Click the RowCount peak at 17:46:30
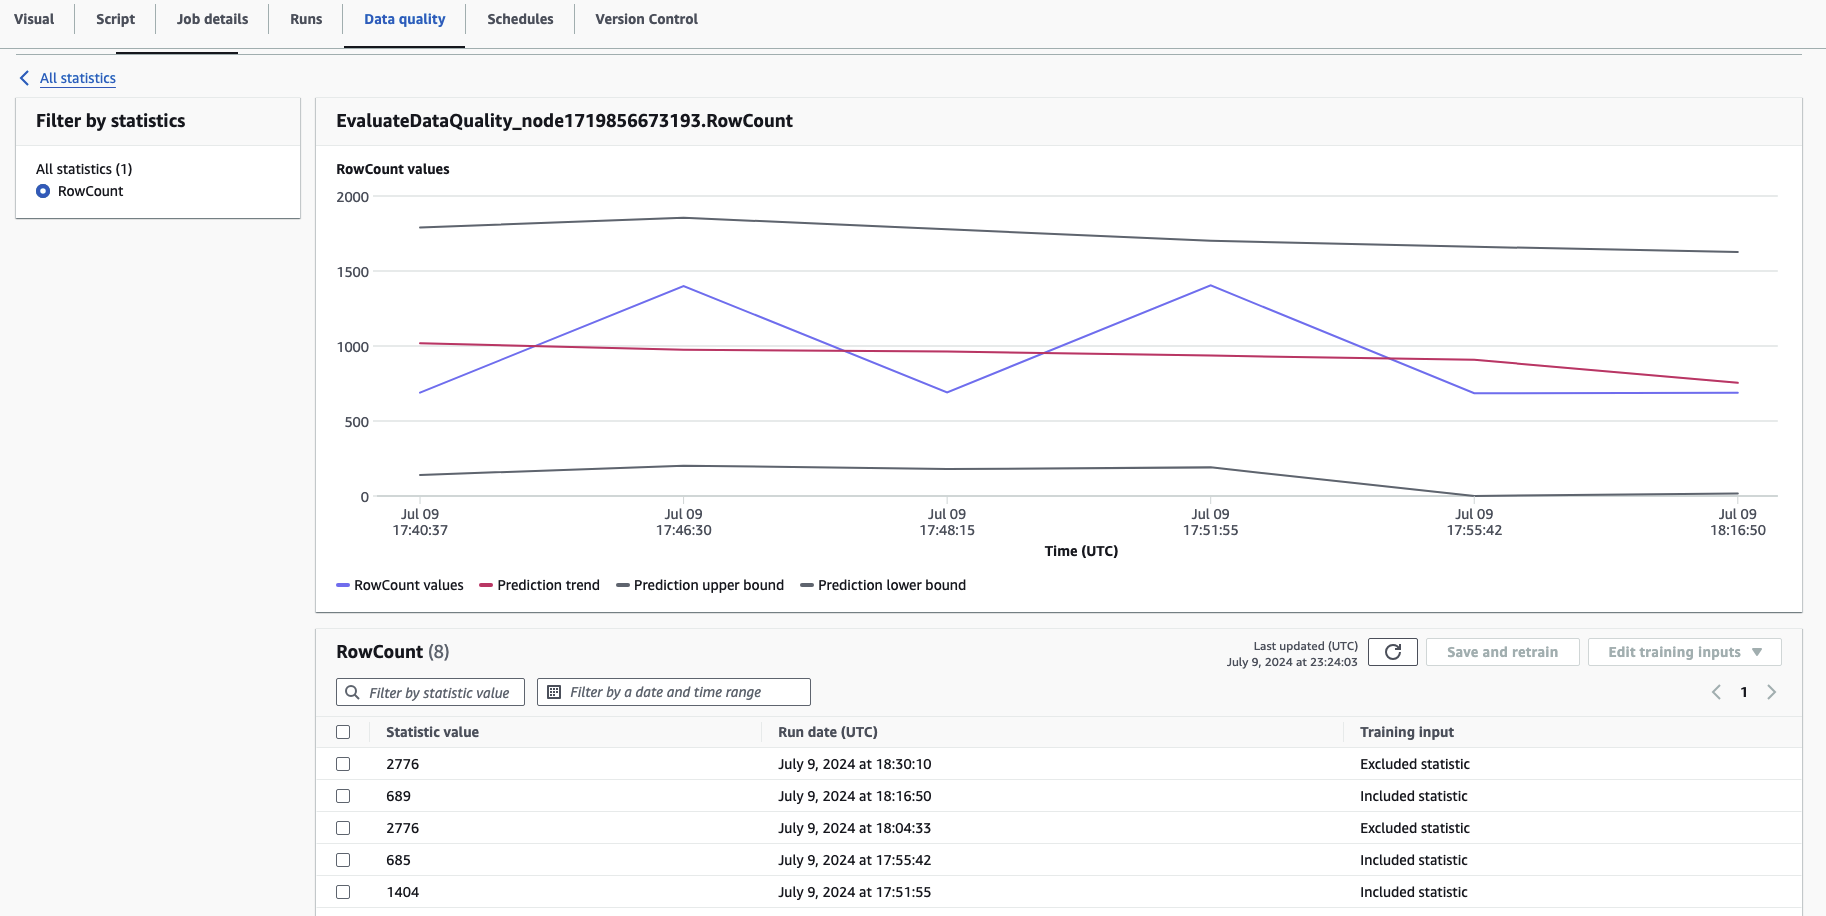 [684, 287]
